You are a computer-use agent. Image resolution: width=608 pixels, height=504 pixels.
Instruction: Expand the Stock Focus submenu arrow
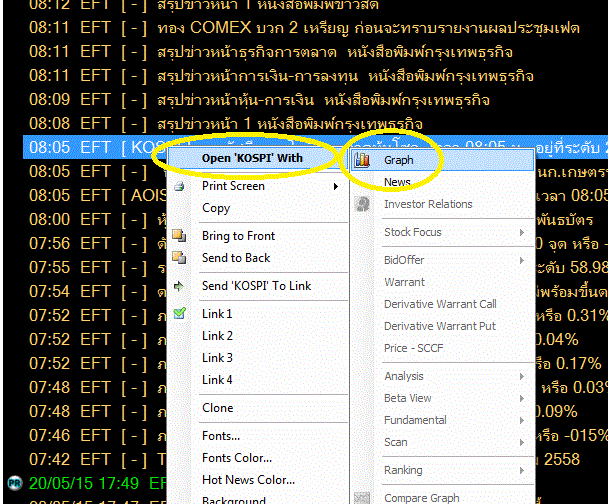click(x=522, y=232)
